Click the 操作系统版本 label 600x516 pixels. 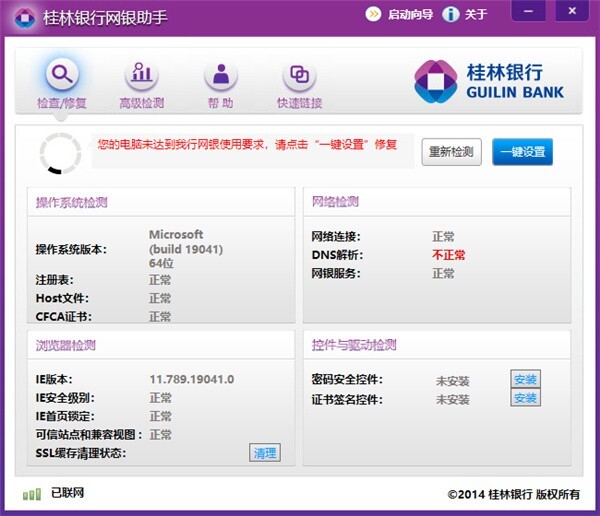click(x=71, y=249)
